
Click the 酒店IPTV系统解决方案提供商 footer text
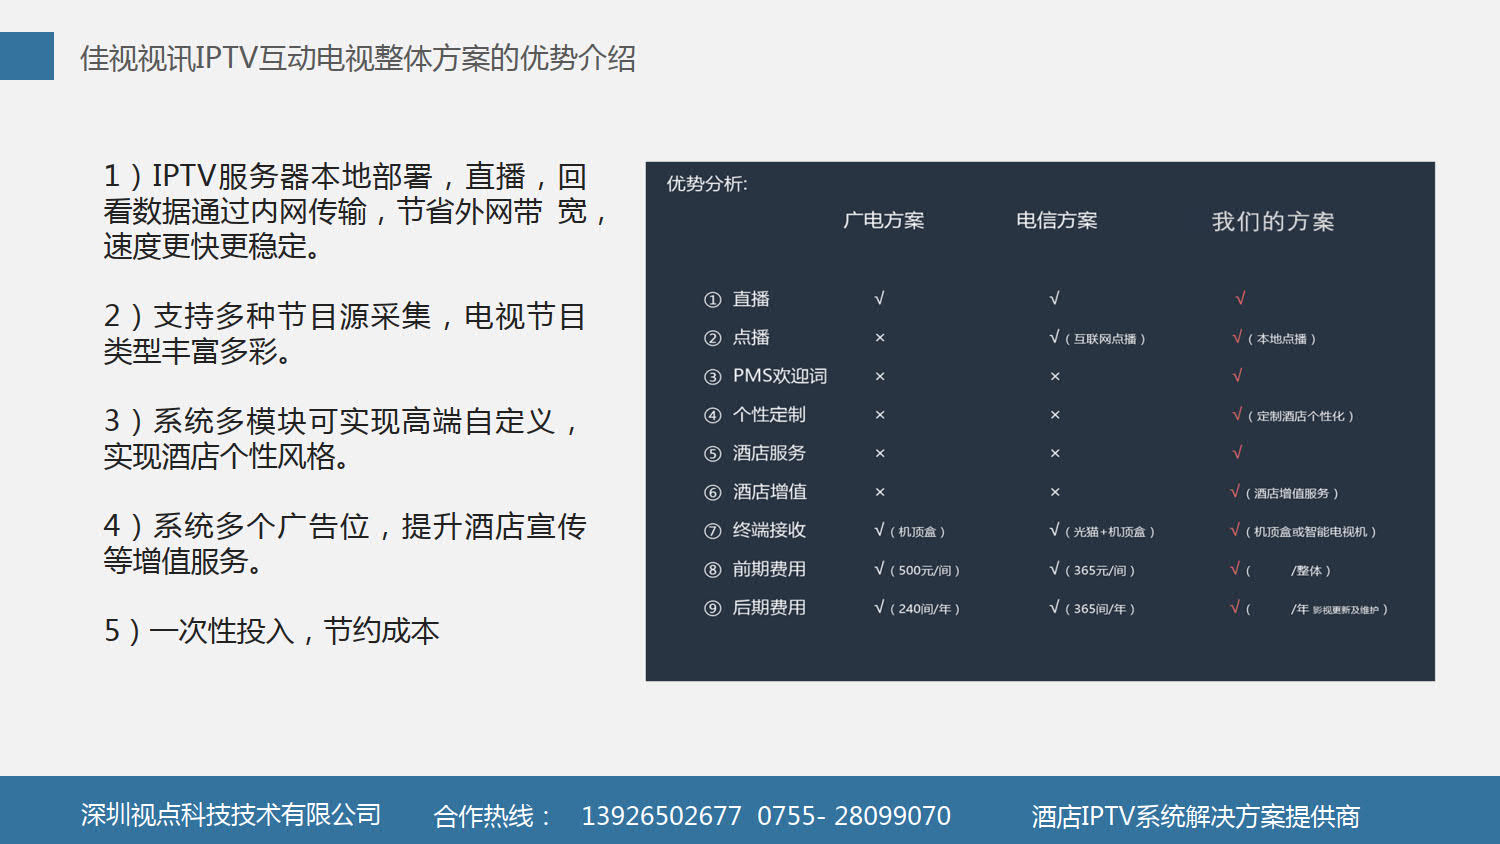coord(1195,817)
